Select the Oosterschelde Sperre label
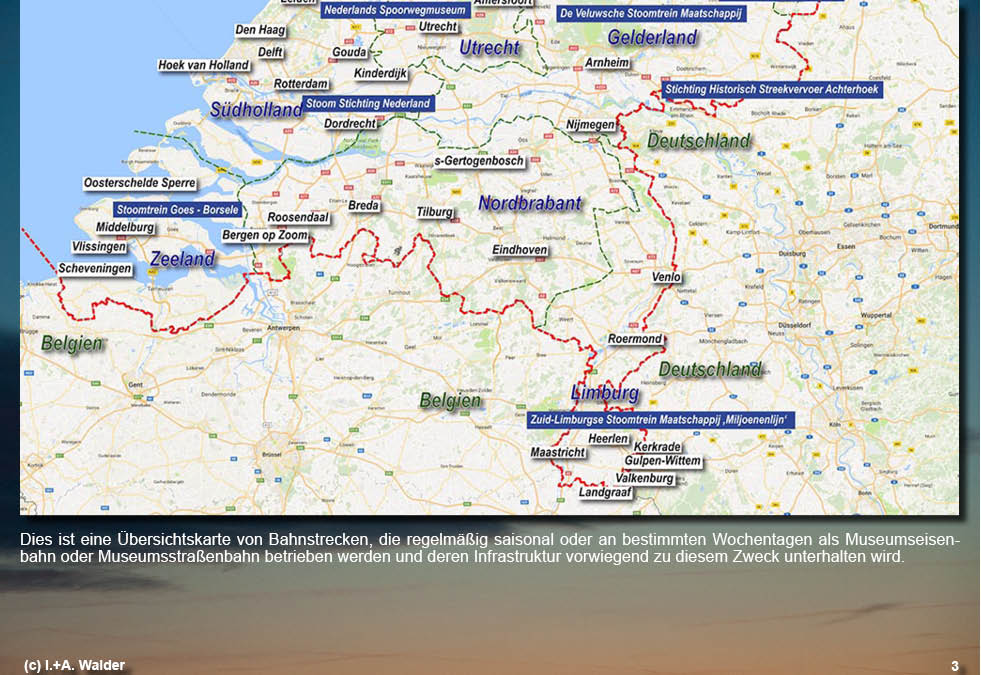 point(139,184)
